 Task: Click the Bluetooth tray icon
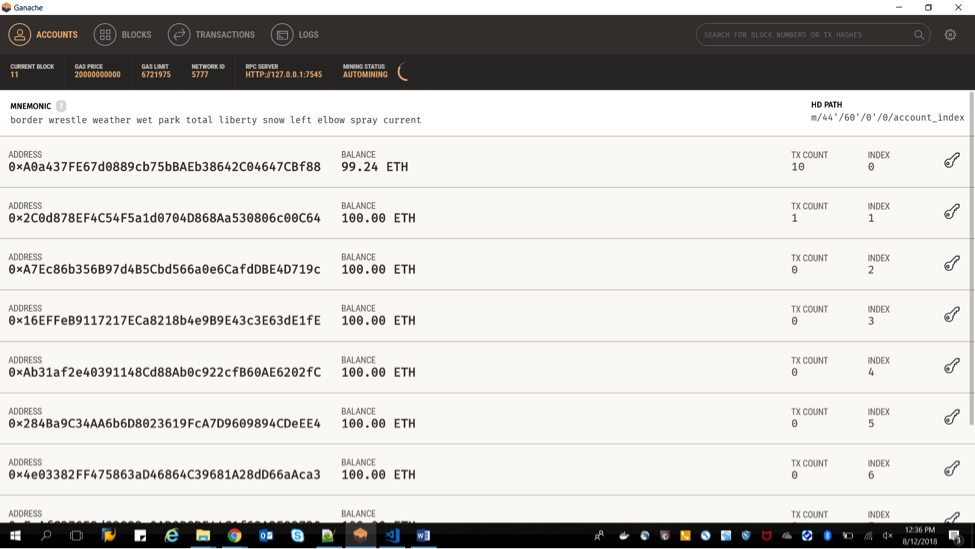coord(827,535)
